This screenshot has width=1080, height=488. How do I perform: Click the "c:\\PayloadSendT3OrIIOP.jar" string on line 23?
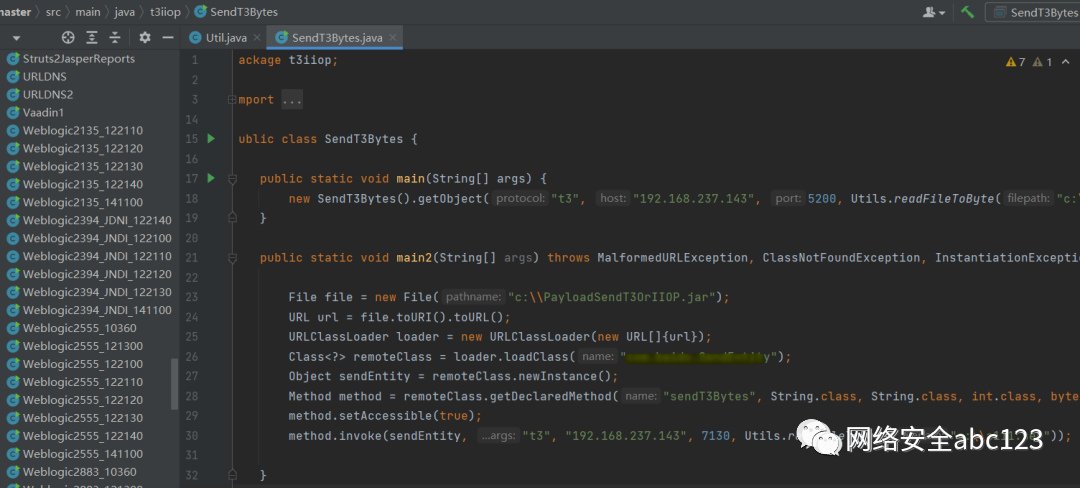point(612,297)
